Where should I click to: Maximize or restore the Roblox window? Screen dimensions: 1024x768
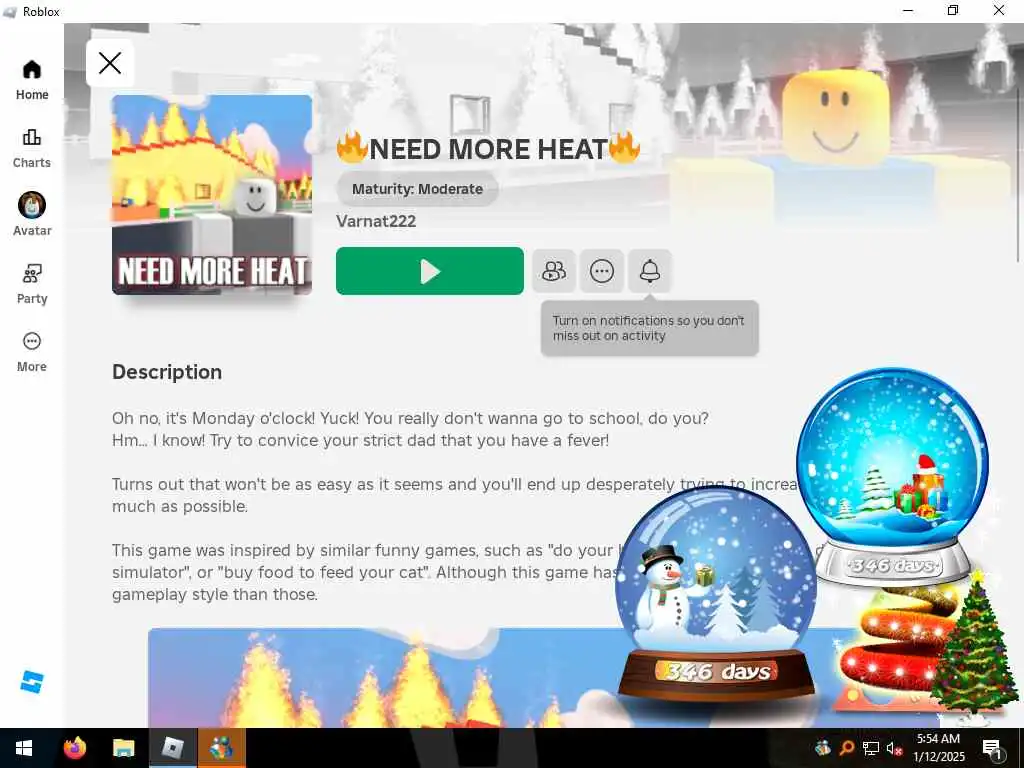click(953, 10)
